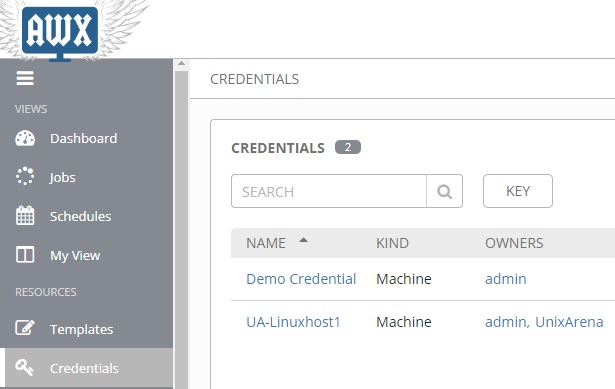Toggle the hamburger sidebar menu
615x389 pixels.
click(25, 78)
